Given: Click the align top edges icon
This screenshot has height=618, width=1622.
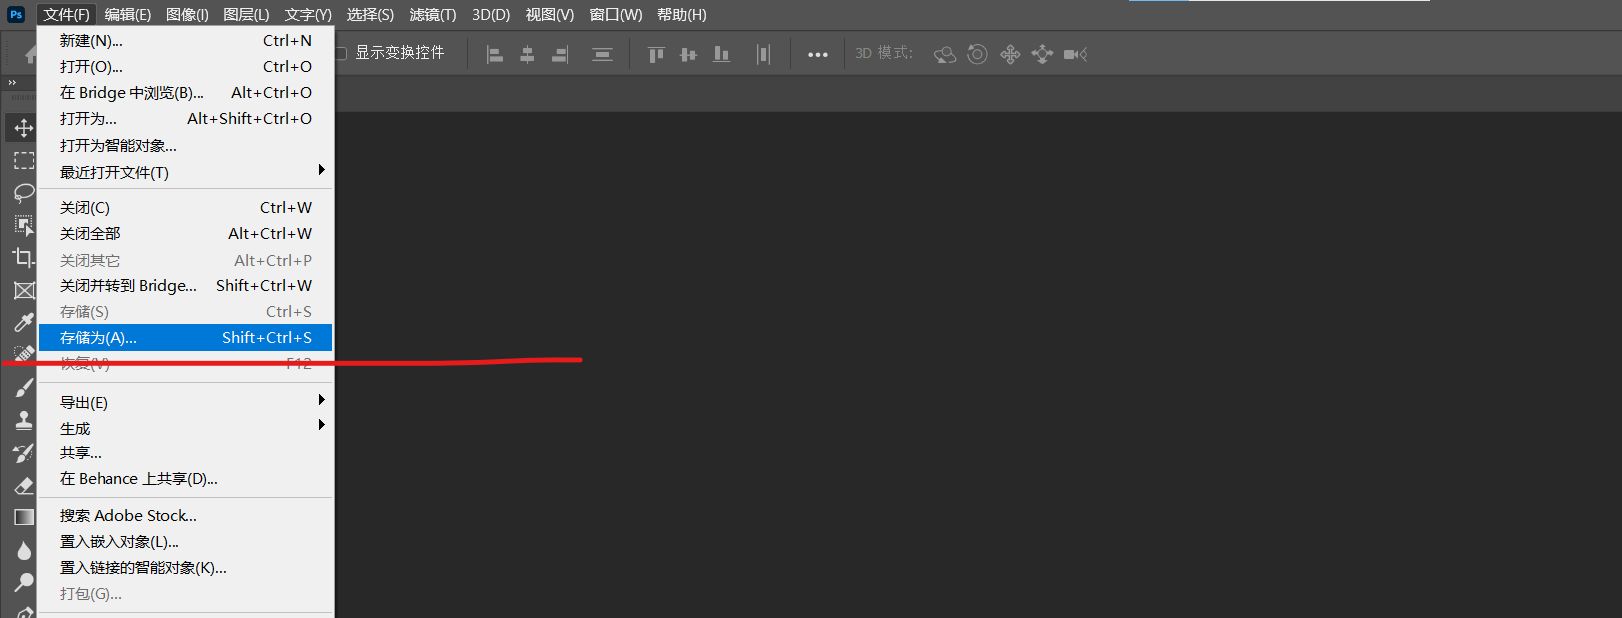Looking at the screenshot, I should pyautogui.click(x=656, y=54).
